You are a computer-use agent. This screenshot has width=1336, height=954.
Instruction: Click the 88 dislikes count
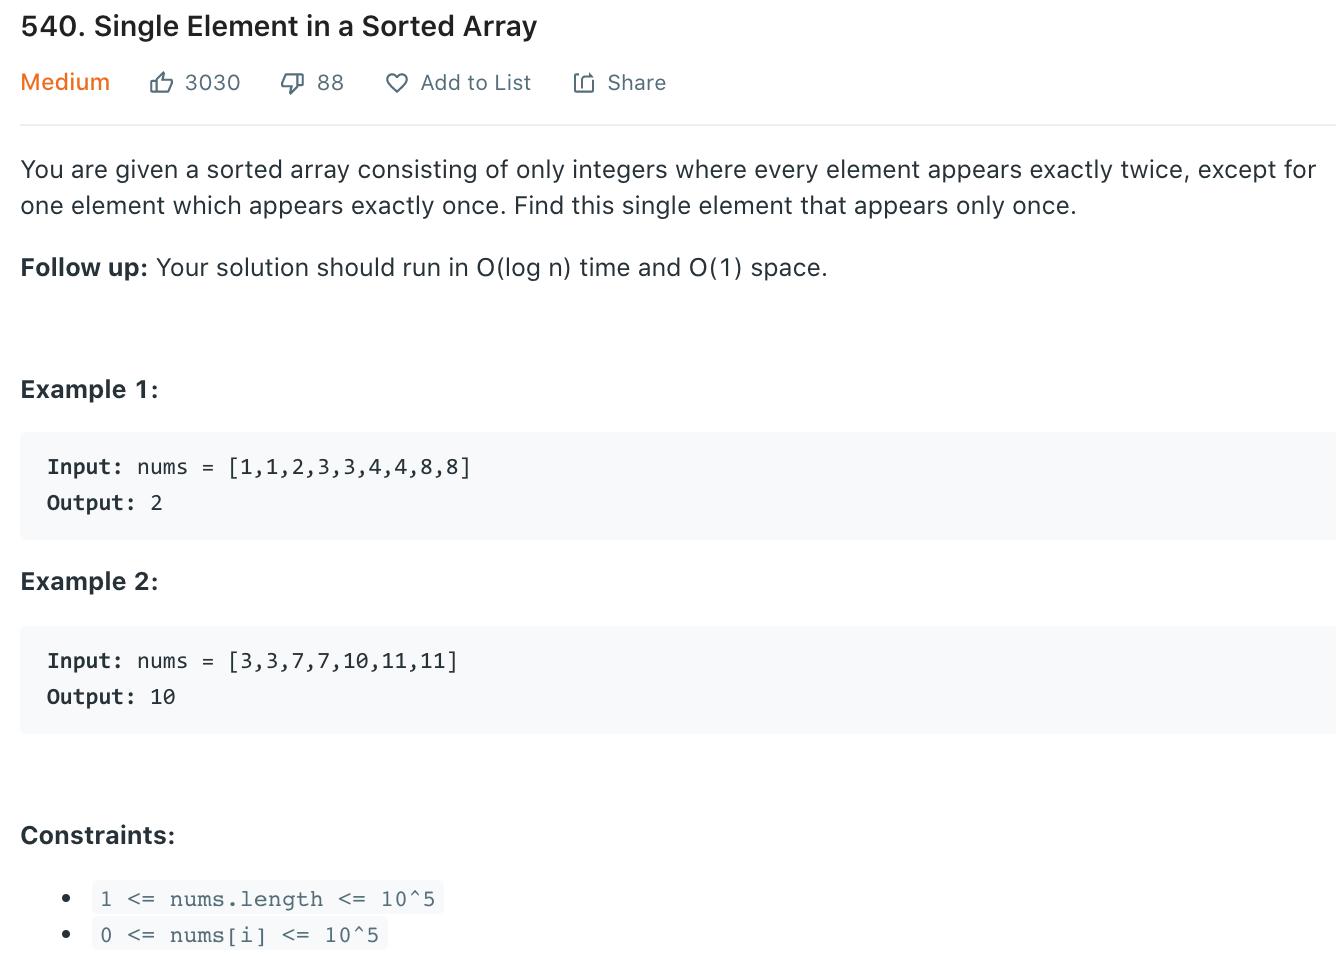(x=330, y=83)
